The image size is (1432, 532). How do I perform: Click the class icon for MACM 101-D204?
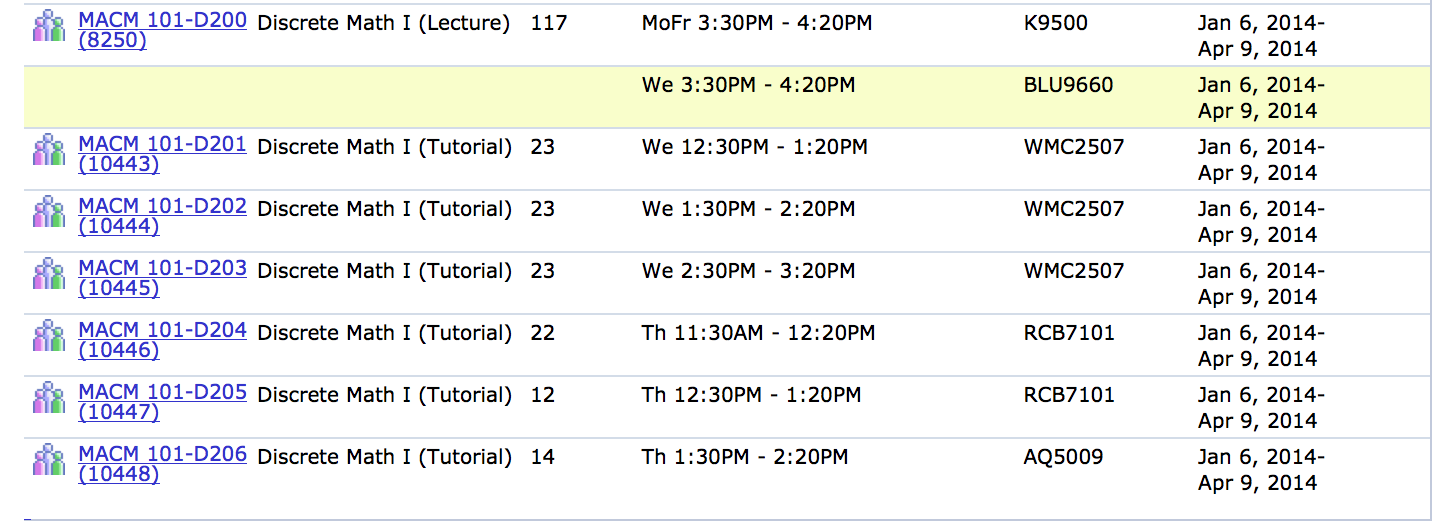coord(48,336)
